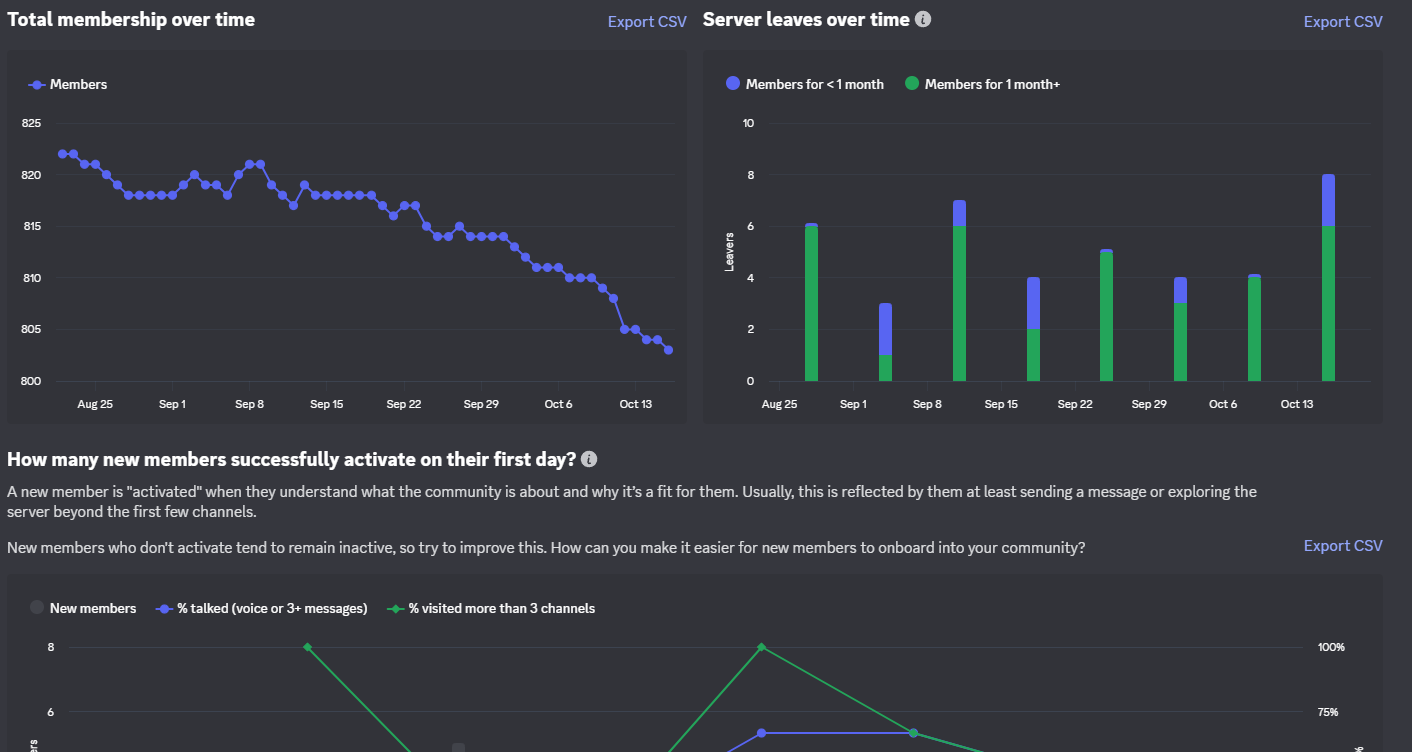The image size is (1412, 752).
Task: Click green Members for 1 month+ legend dot
Action: pyautogui.click(x=912, y=85)
